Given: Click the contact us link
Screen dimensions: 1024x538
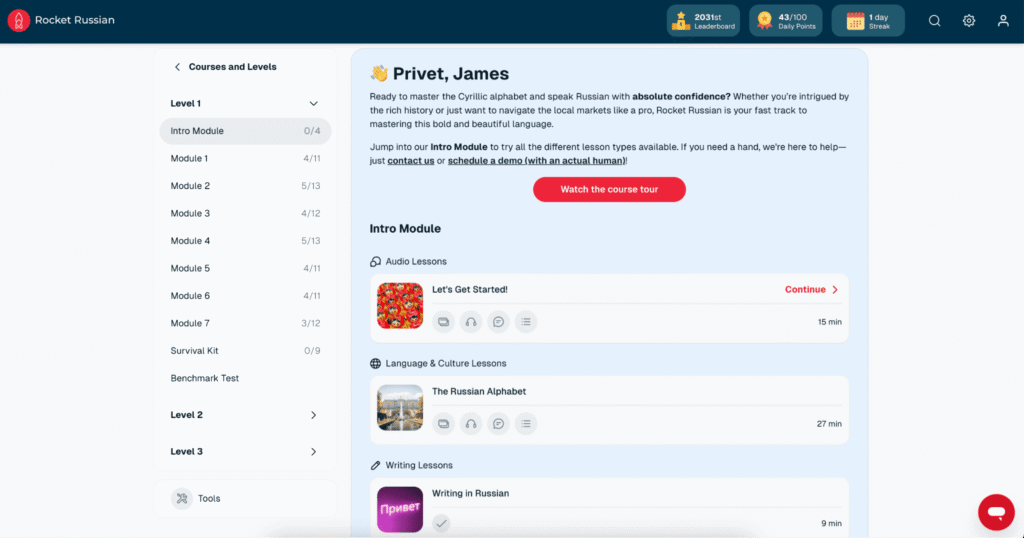Looking at the screenshot, I should (411, 161).
